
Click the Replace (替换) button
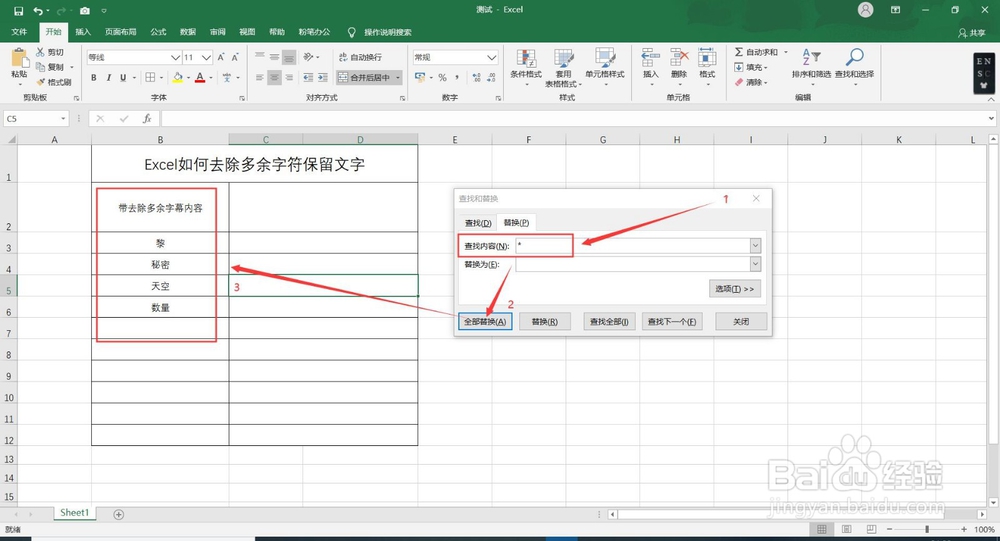point(544,322)
